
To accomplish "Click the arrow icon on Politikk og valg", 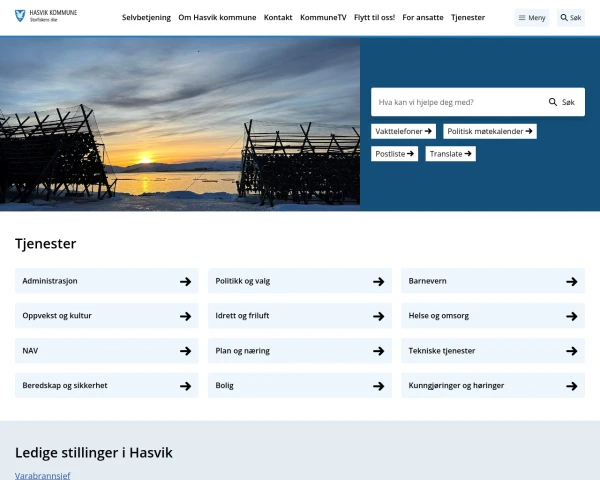I will [x=379, y=282].
